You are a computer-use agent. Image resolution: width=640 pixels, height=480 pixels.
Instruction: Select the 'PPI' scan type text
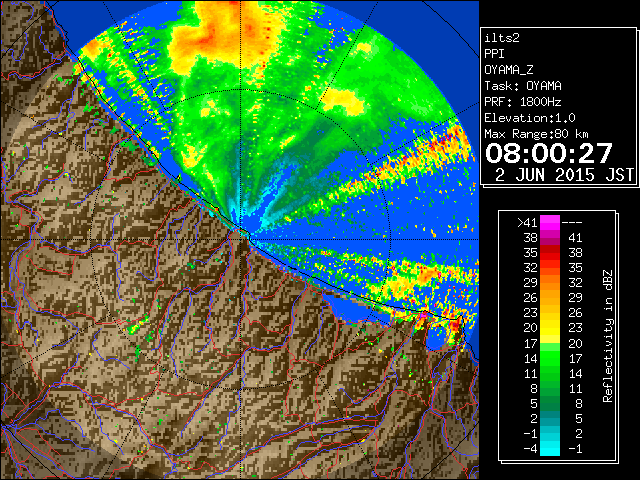pos(494,54)
